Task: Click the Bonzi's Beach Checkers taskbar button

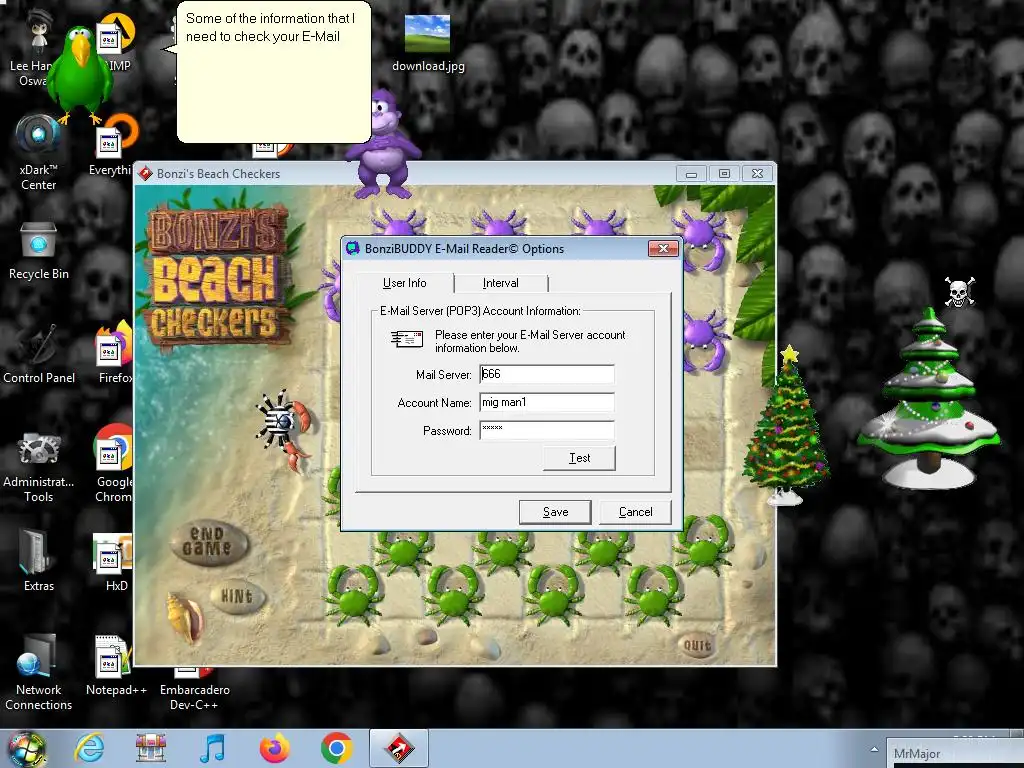Action: (399, 748)
